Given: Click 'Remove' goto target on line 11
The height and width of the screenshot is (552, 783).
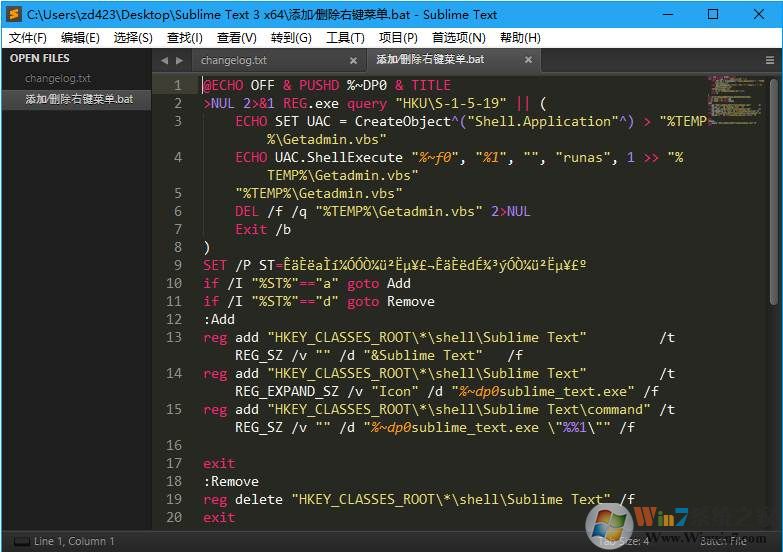Looking at the screenshot, I should coord(410,301).
